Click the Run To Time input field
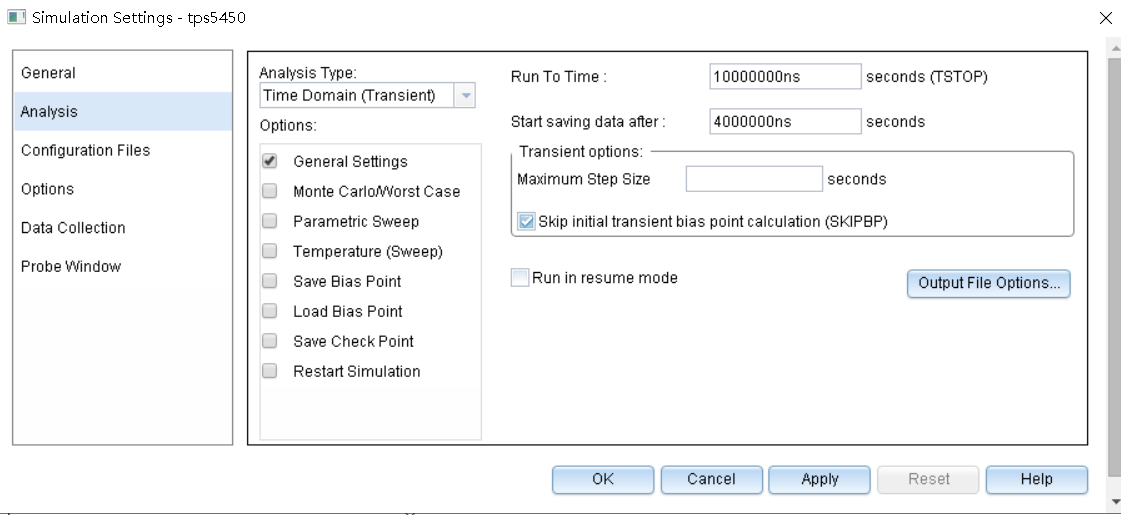 [x=784, y=77]
